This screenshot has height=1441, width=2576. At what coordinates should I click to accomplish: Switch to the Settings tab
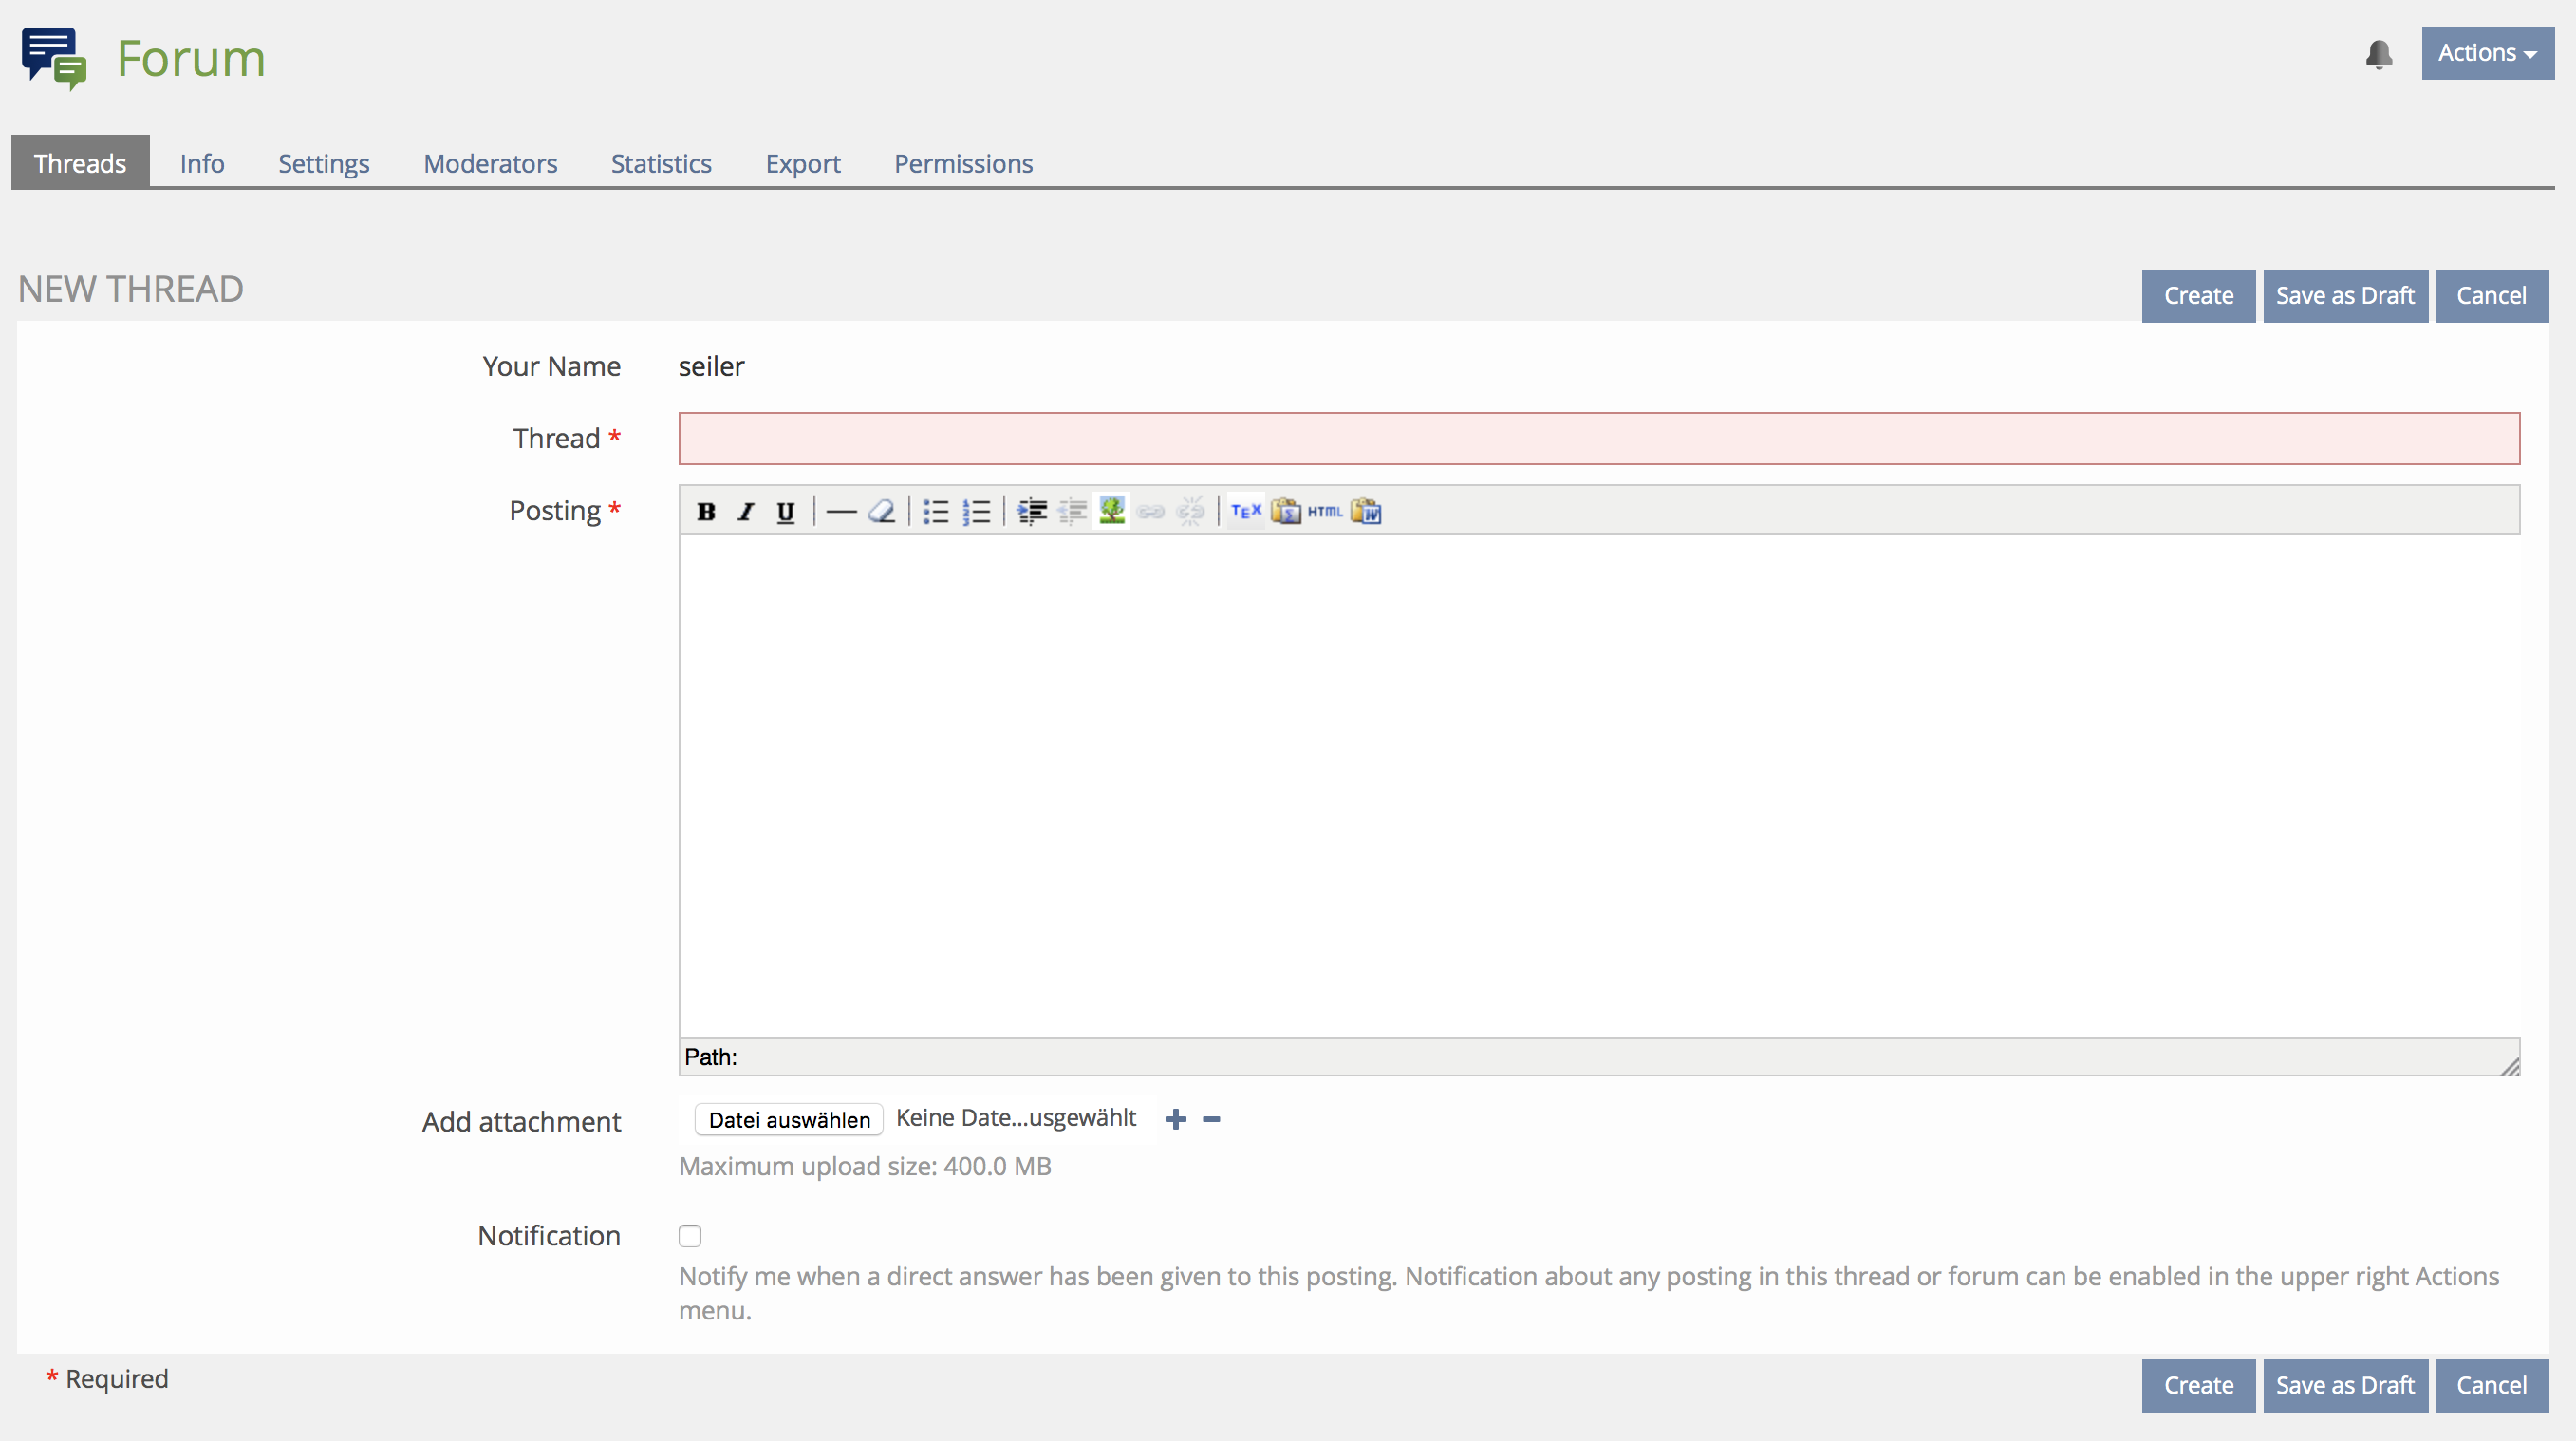click(x=323, y=163)
